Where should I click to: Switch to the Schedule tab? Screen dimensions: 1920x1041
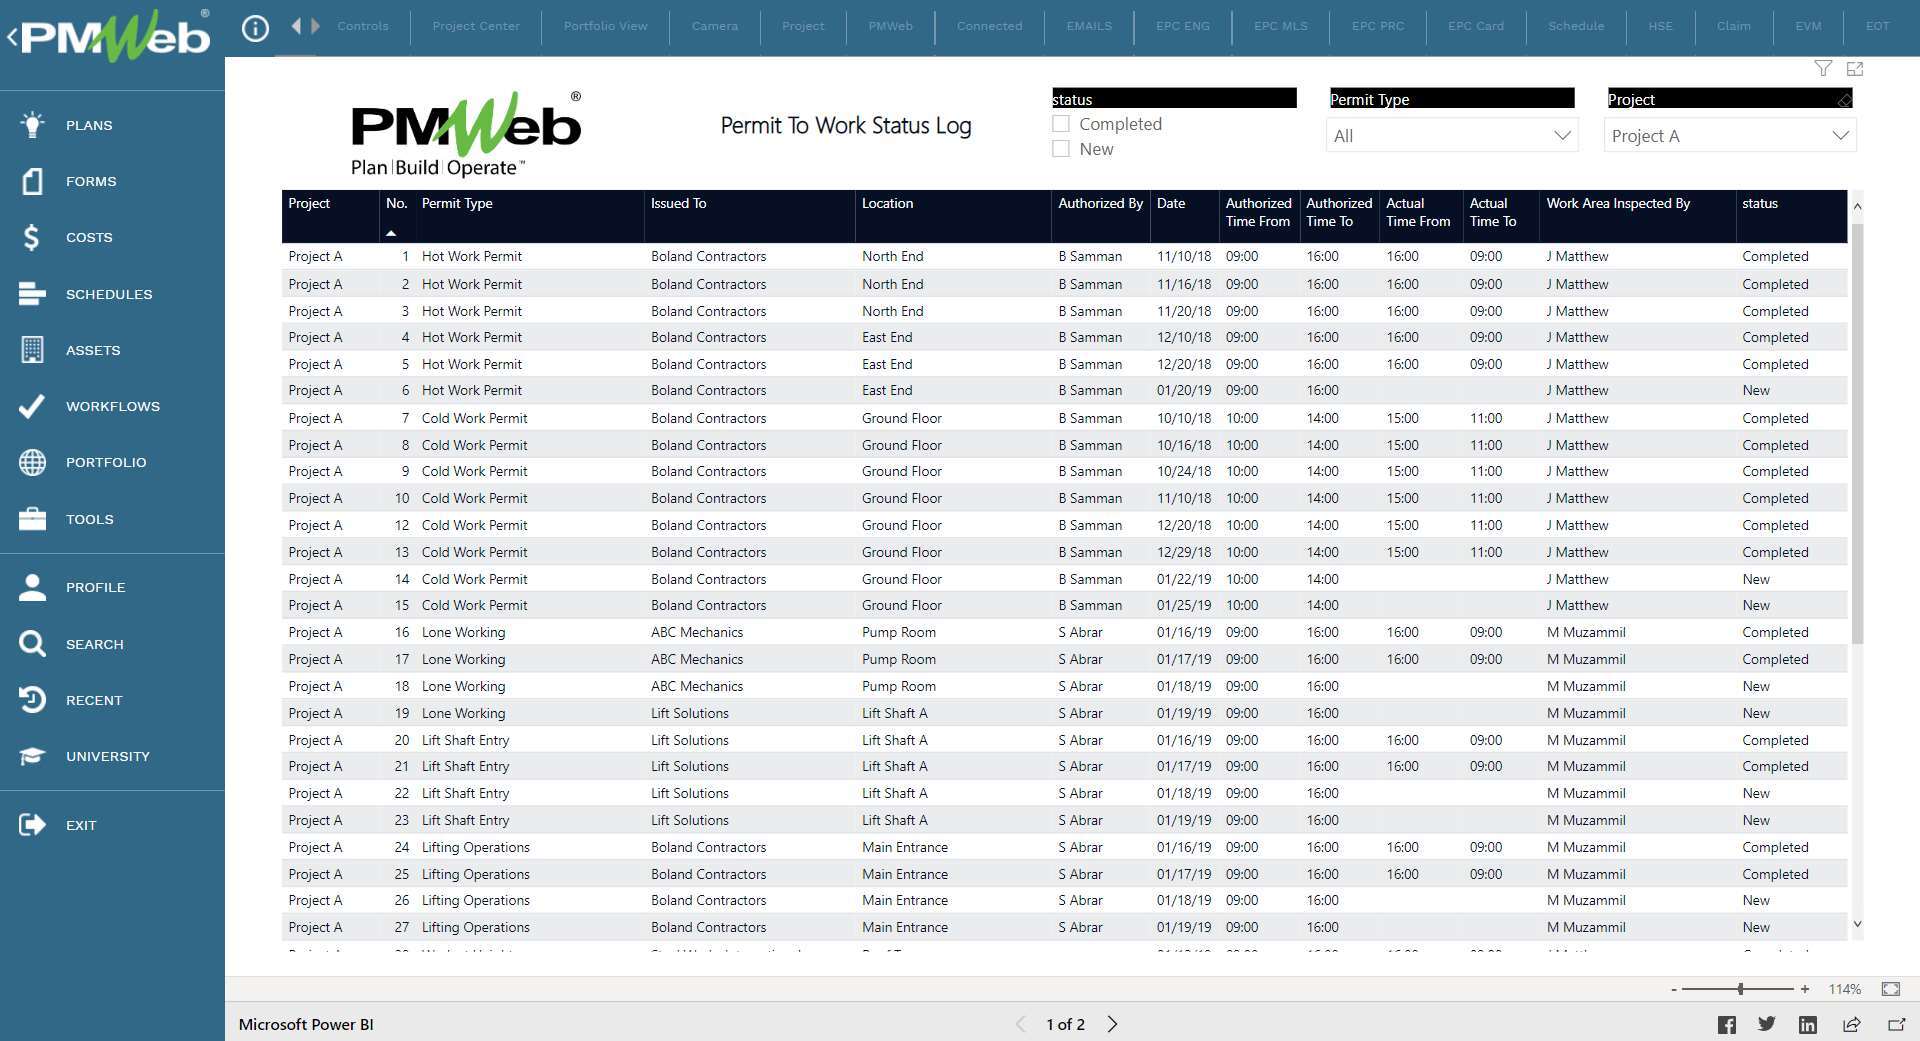[1575, 26]
